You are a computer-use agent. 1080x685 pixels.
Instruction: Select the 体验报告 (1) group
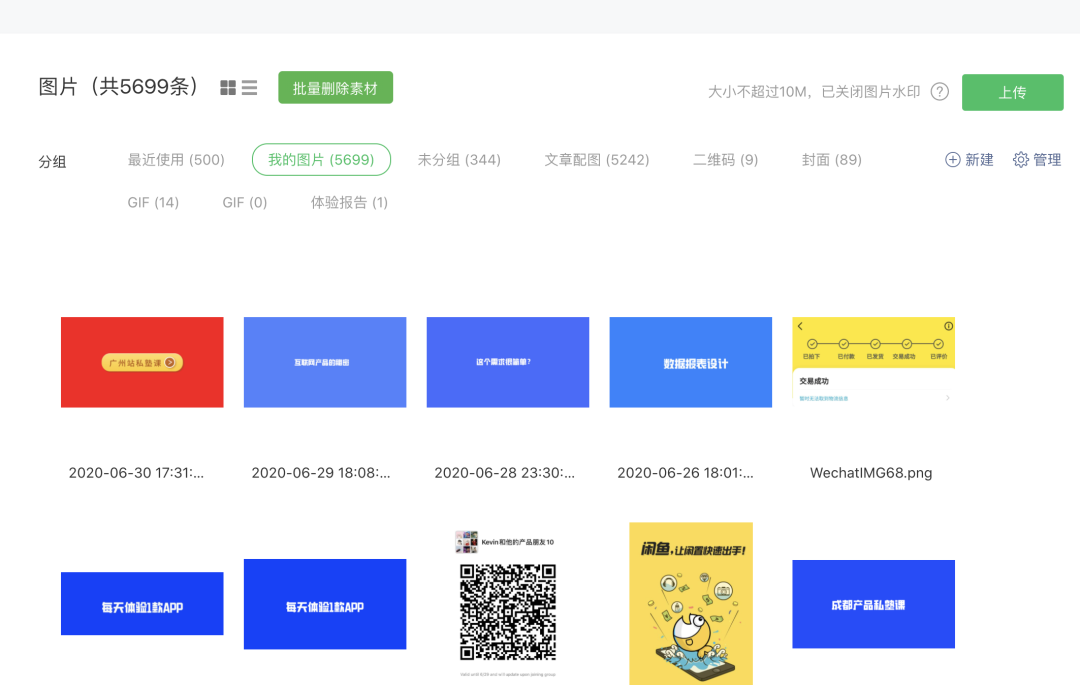pos(349,202)
